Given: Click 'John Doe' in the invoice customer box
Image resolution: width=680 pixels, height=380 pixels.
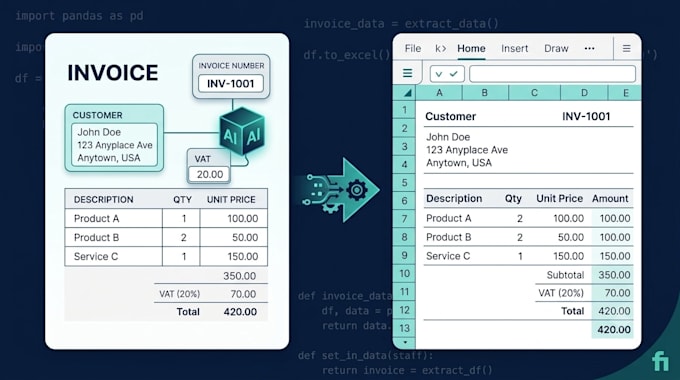Looking at the screenshot, I should point(99,132).
